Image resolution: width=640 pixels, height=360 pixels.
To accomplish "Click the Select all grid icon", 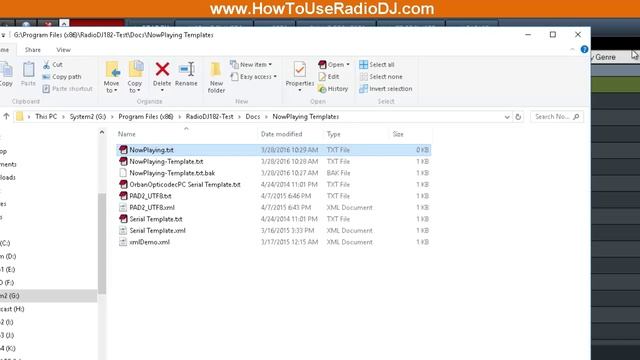I will coord(363,64).
